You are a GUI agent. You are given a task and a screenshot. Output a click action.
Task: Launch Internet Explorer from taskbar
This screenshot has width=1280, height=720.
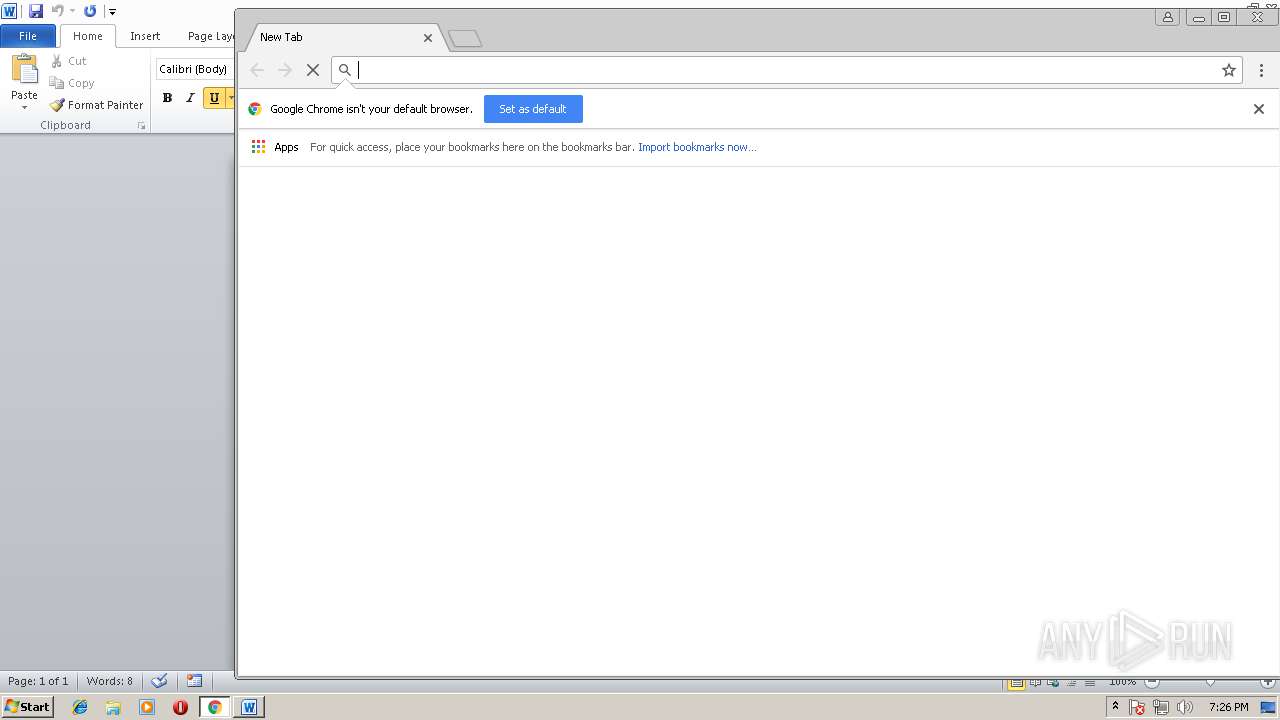click(80, 707)
